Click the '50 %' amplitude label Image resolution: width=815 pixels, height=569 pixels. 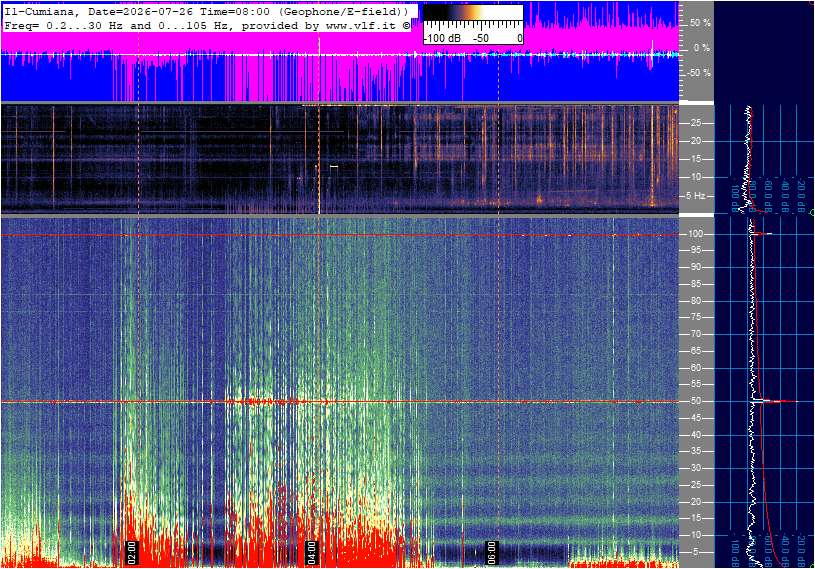point(700,23)
